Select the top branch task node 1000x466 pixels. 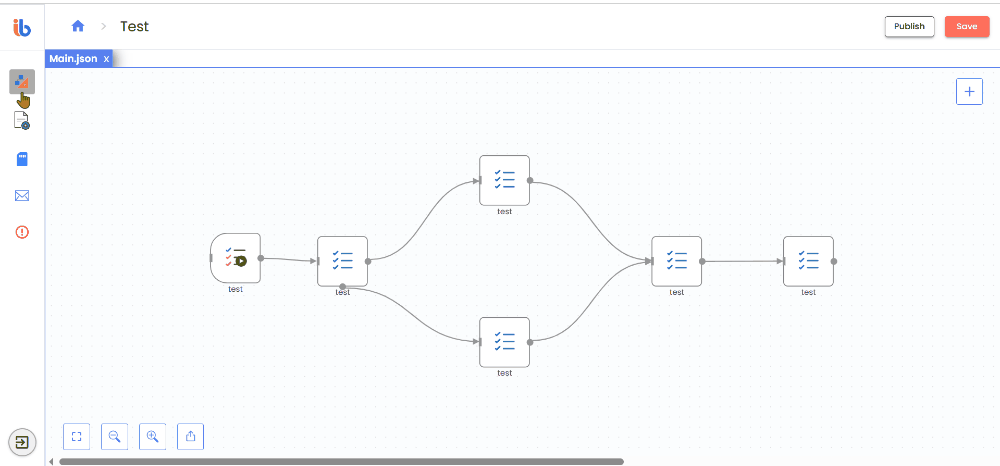[x=504, y=180]
